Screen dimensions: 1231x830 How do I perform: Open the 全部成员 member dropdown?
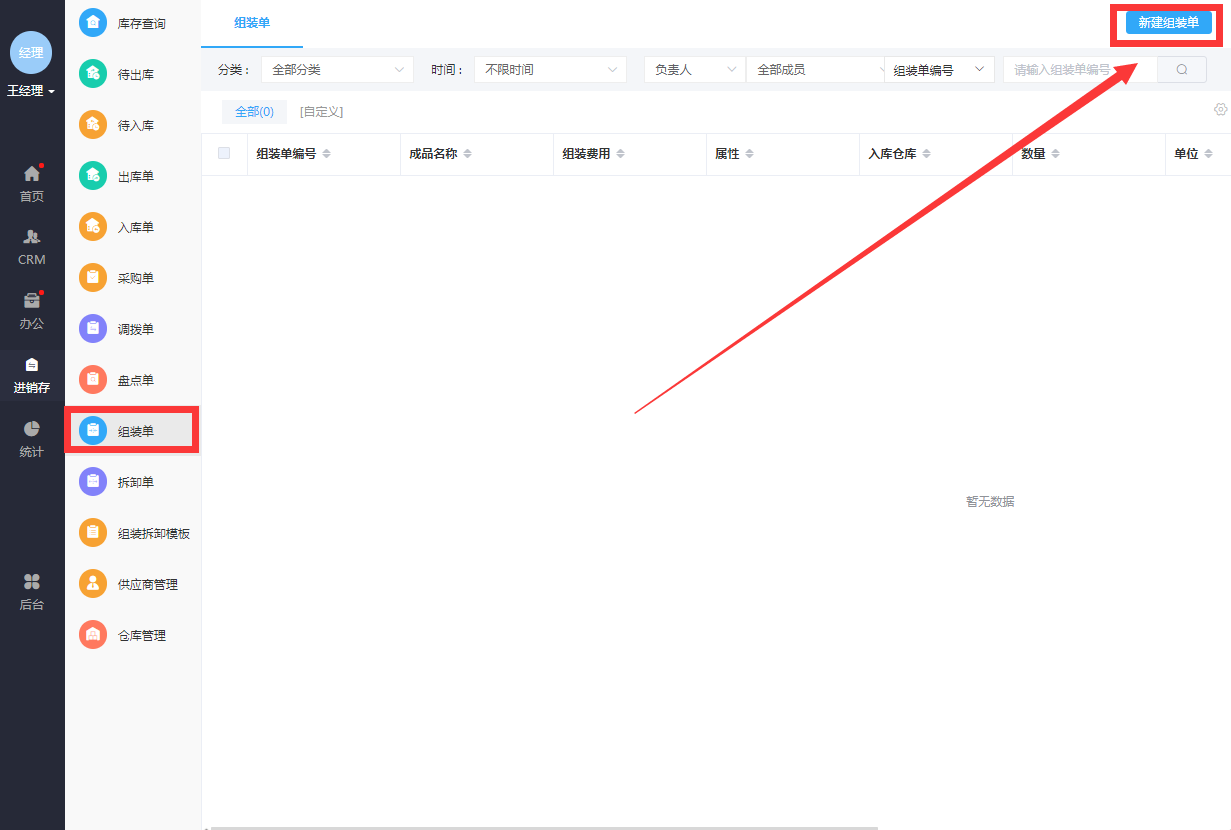coord(815,70)
